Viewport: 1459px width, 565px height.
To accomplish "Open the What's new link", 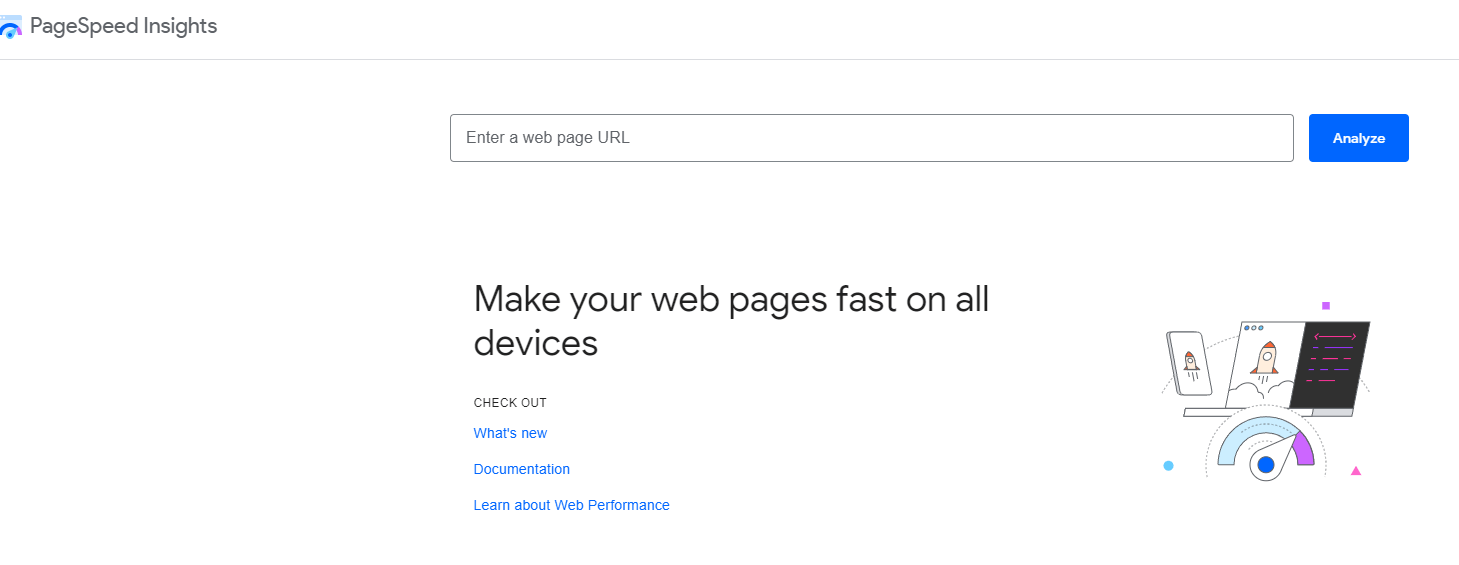I will pyautogui.click(x=510, y=433).
